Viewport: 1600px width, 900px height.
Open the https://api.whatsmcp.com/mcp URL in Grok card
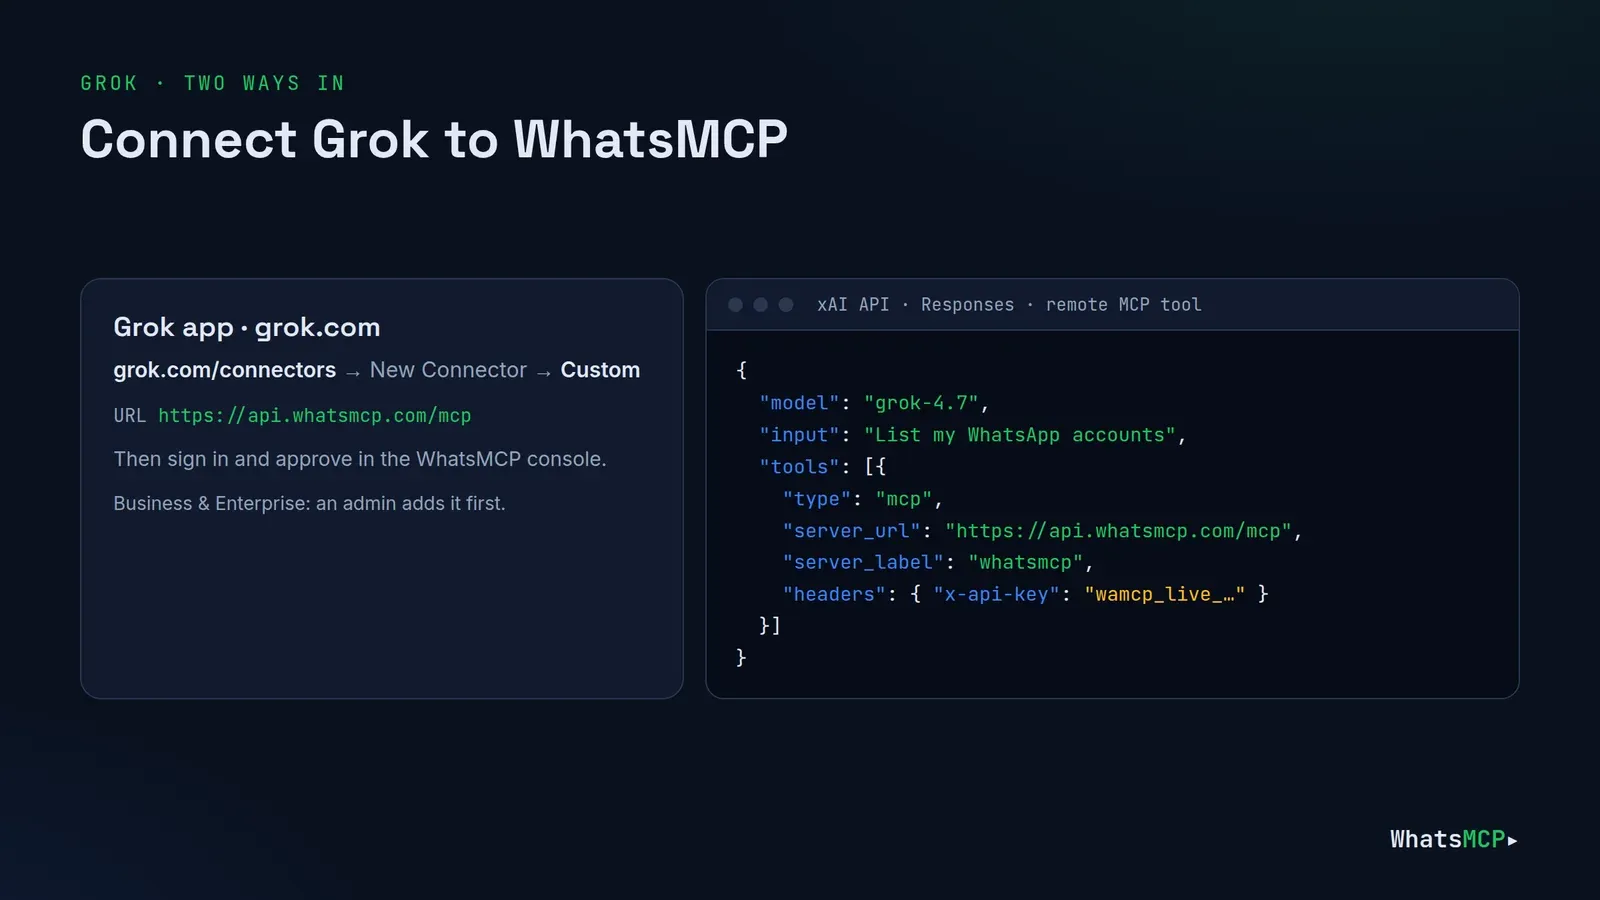coord(314,416)
